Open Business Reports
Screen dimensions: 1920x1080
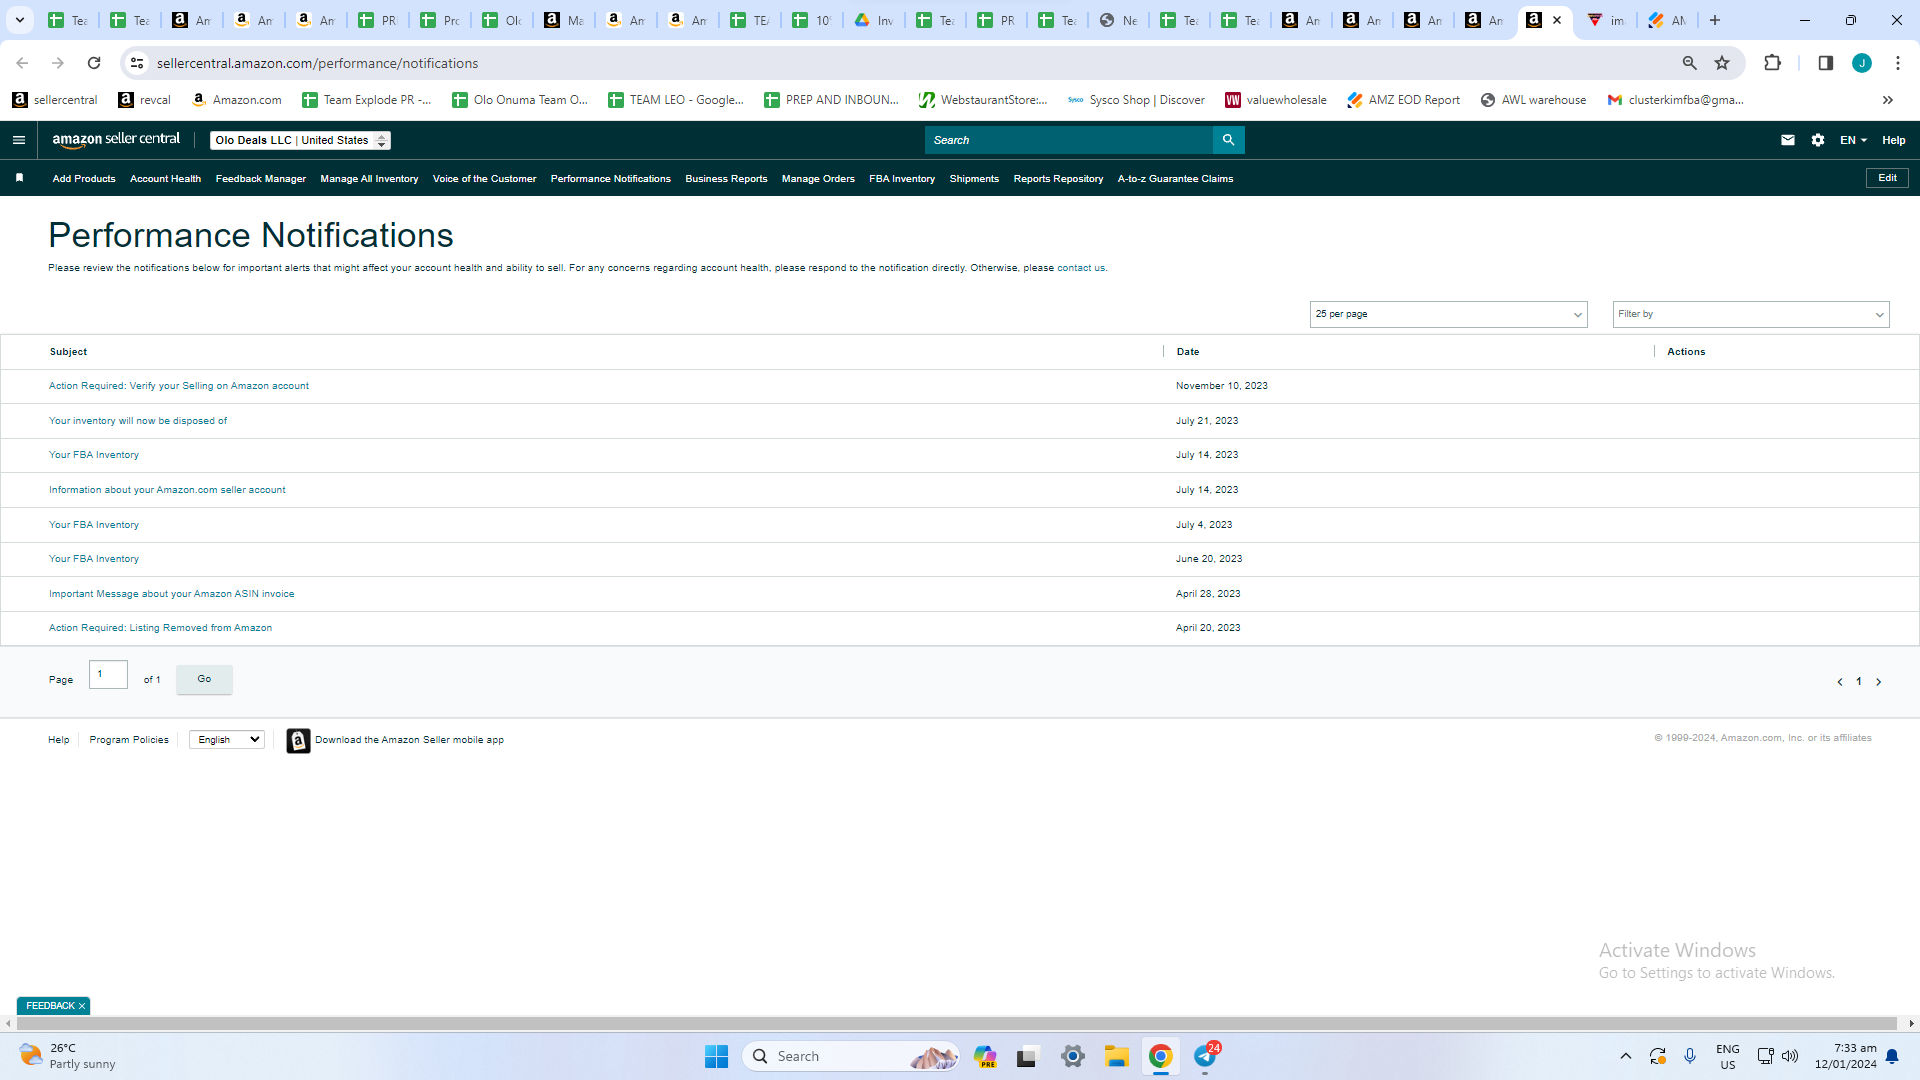pos(726,179)
